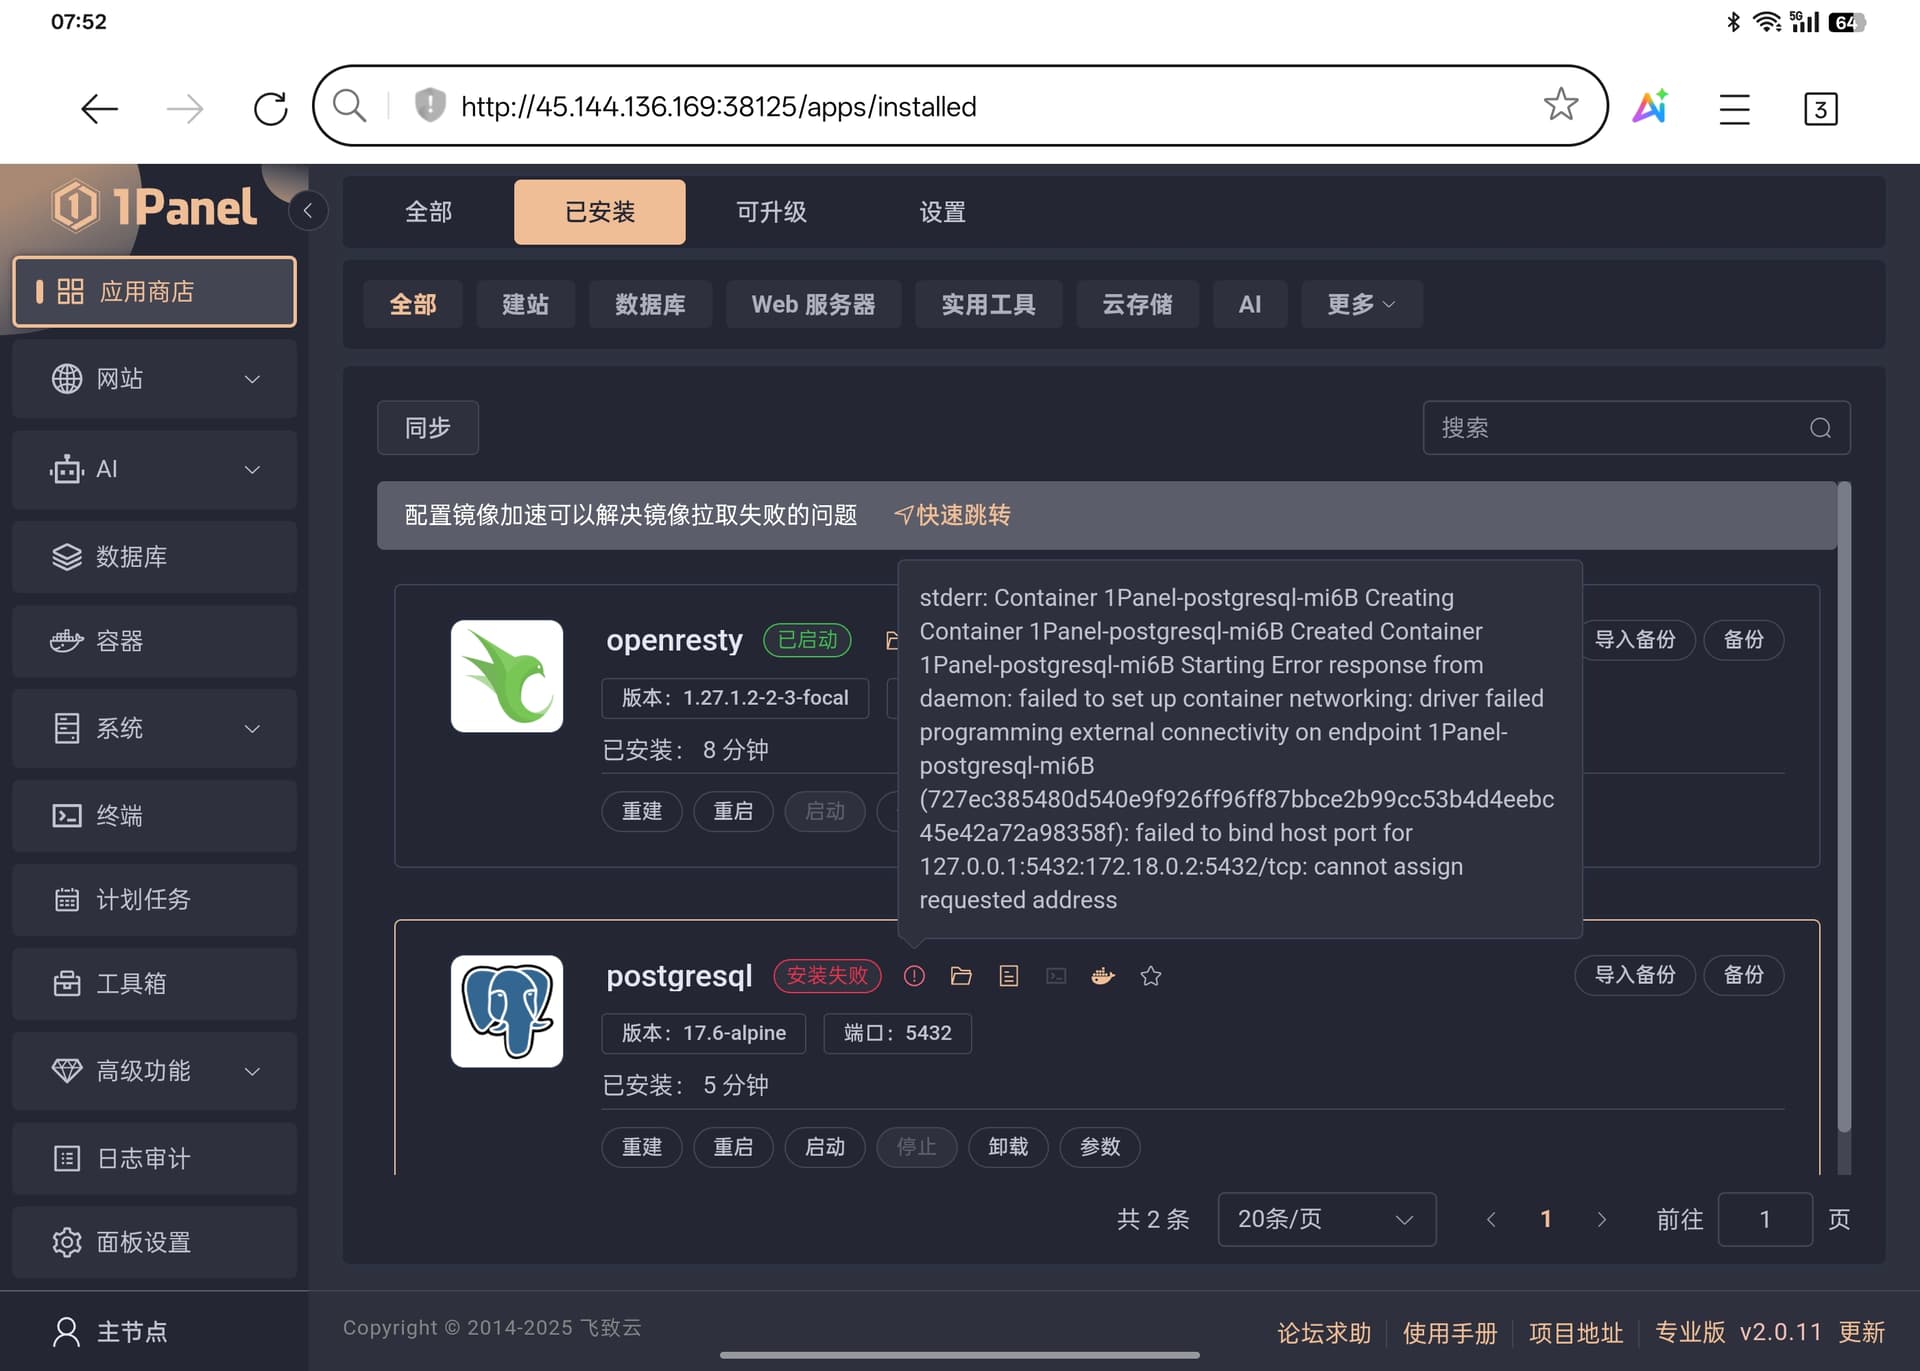
Task: Filter by 数据库 category
Action: 650,304
